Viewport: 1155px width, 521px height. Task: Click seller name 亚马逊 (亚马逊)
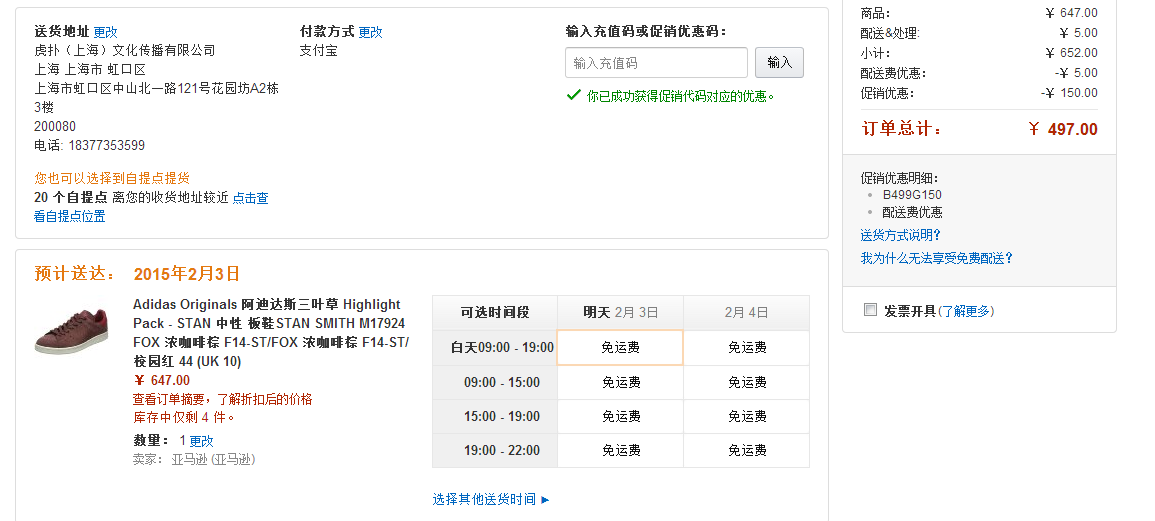click(213, 459)
